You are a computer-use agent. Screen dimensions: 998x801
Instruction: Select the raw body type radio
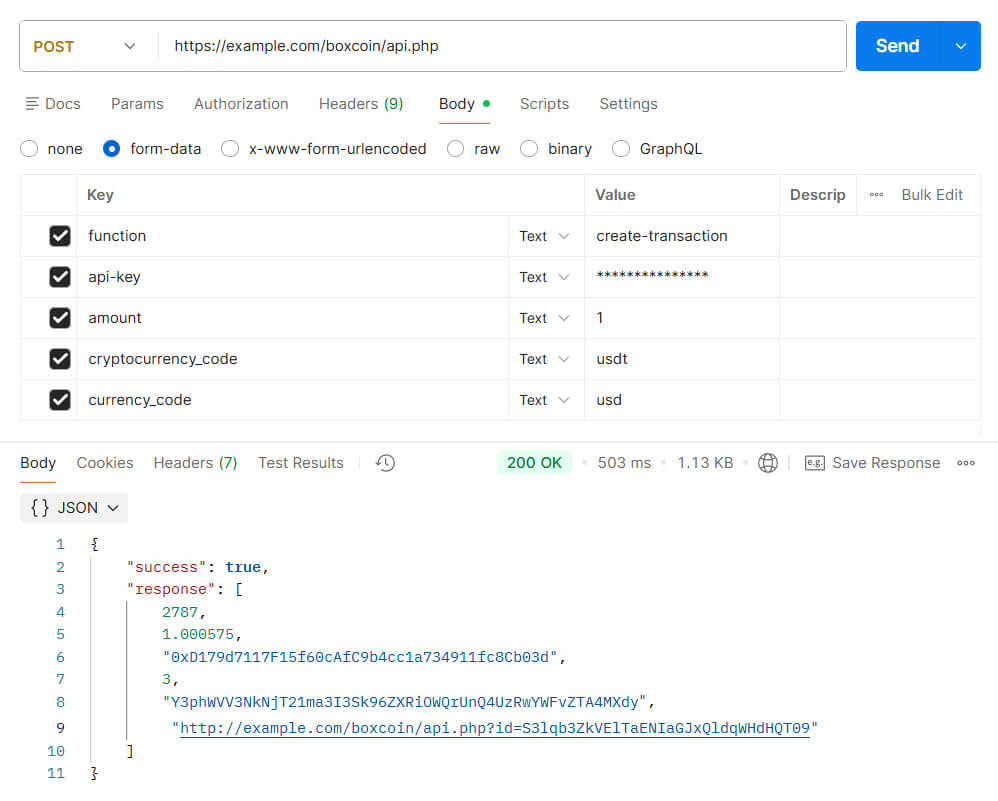(x=456, y=149)
